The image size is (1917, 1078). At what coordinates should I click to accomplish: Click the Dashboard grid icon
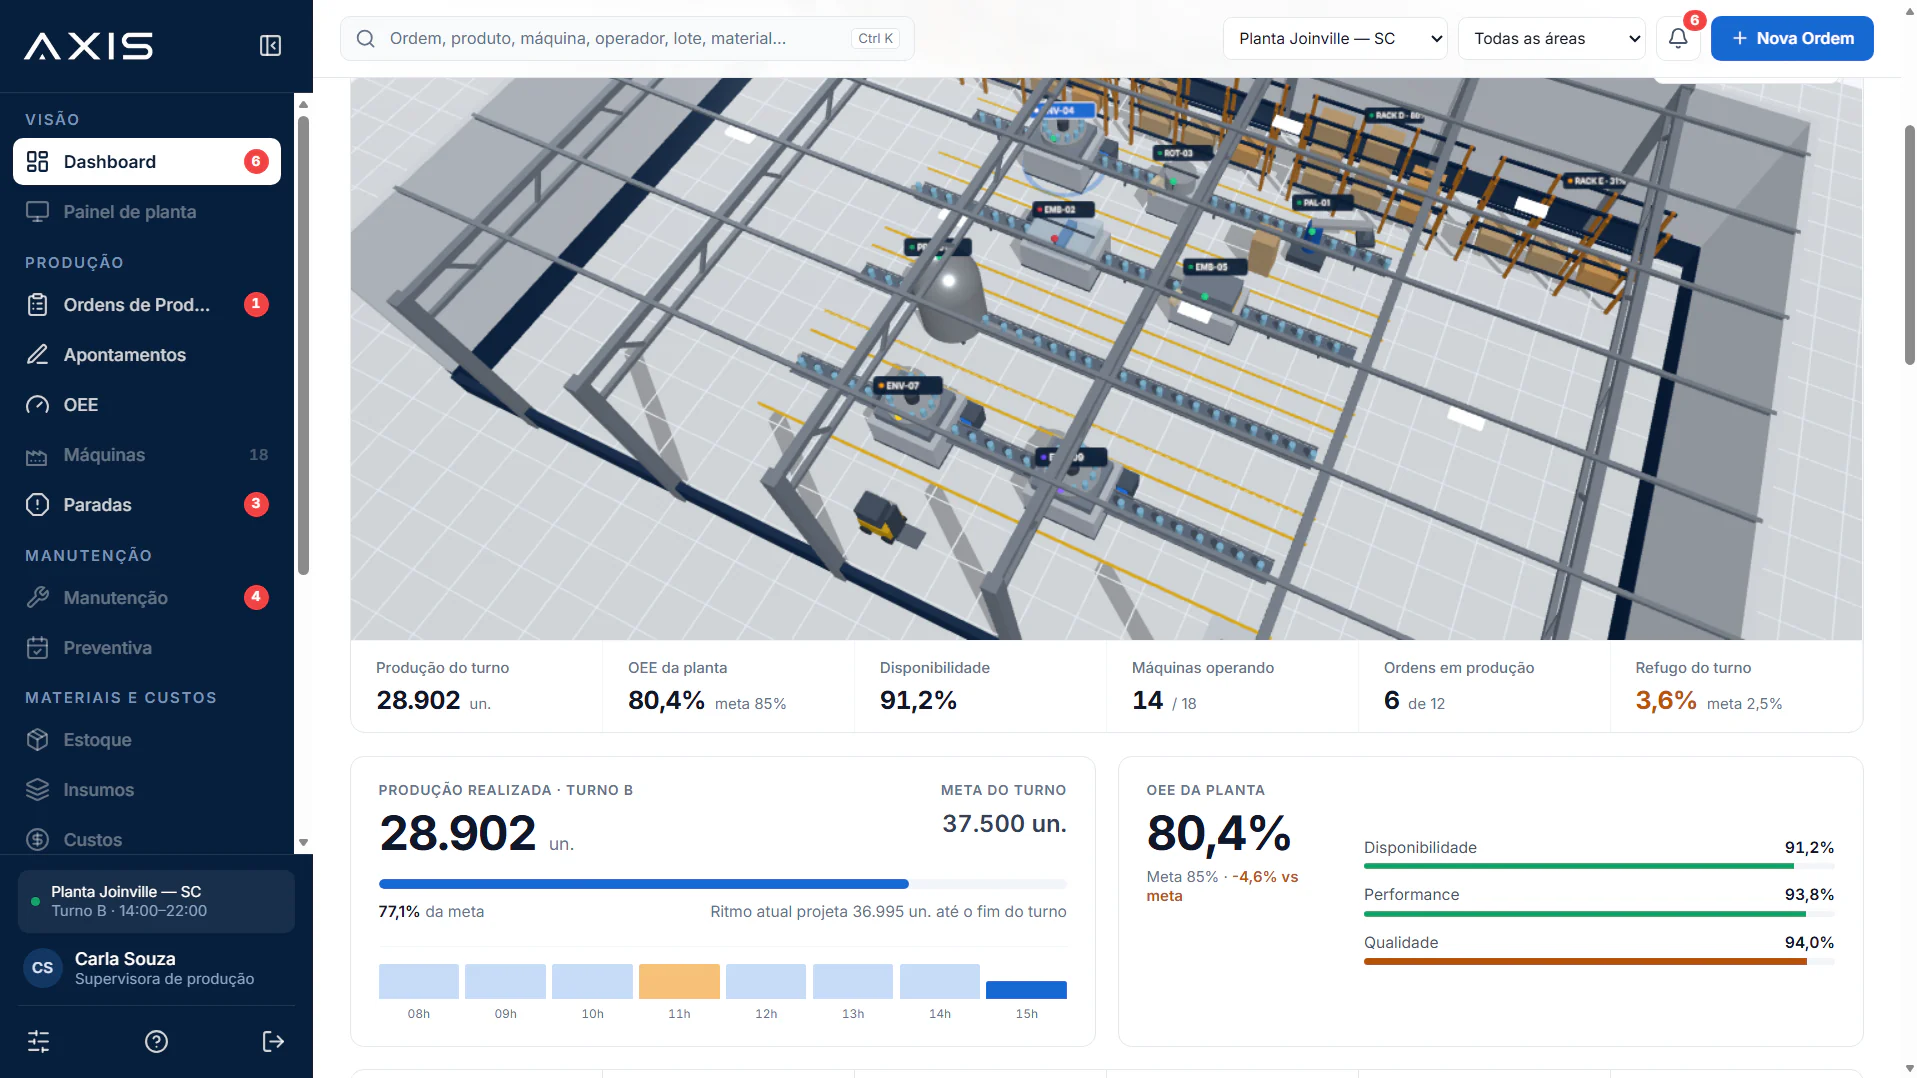pos(37,162)
